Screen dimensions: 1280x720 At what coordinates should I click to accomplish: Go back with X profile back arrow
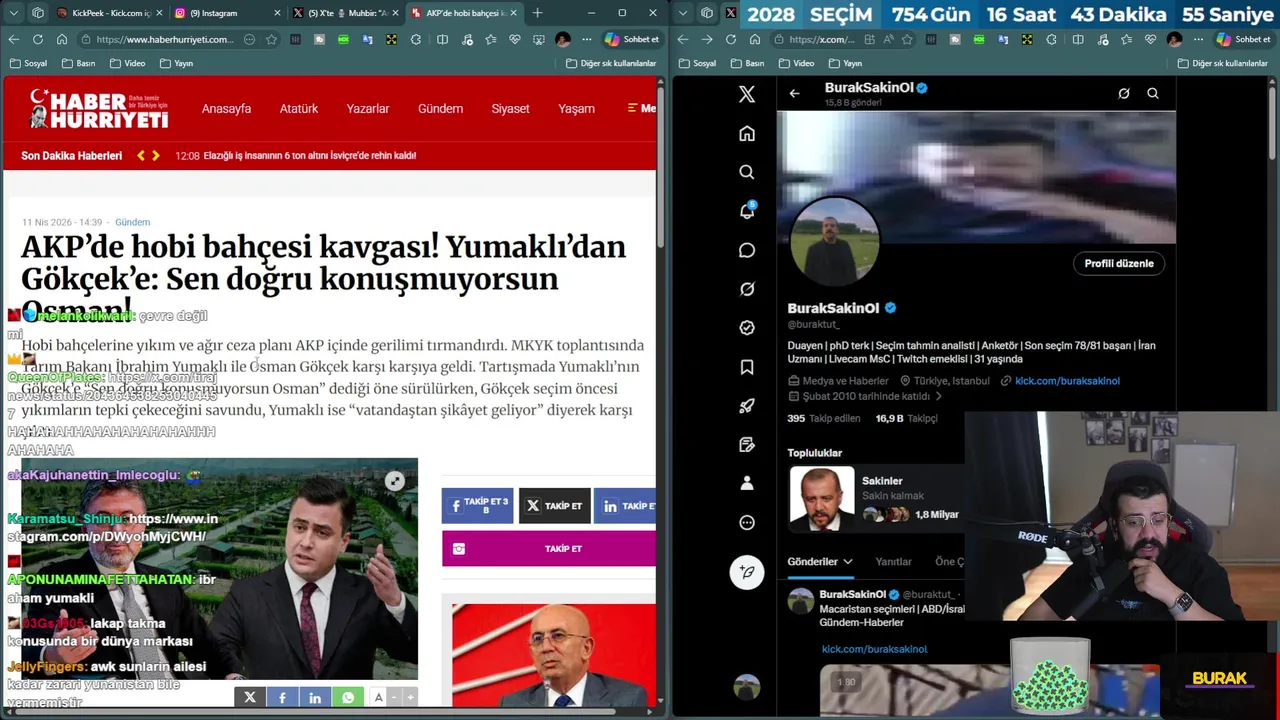pyautogui.click(x=794, y=93)
